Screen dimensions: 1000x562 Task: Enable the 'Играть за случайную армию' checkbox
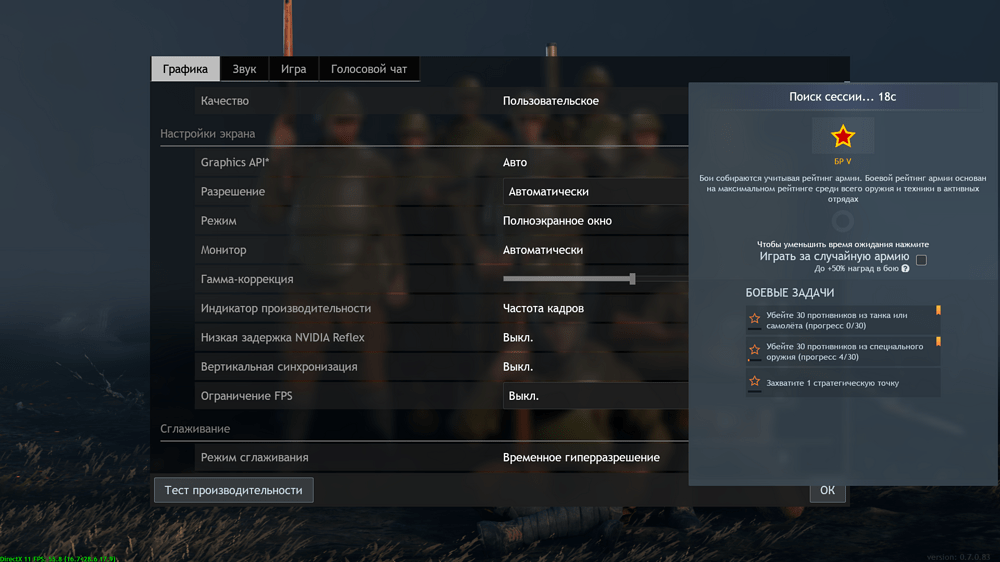921,260
